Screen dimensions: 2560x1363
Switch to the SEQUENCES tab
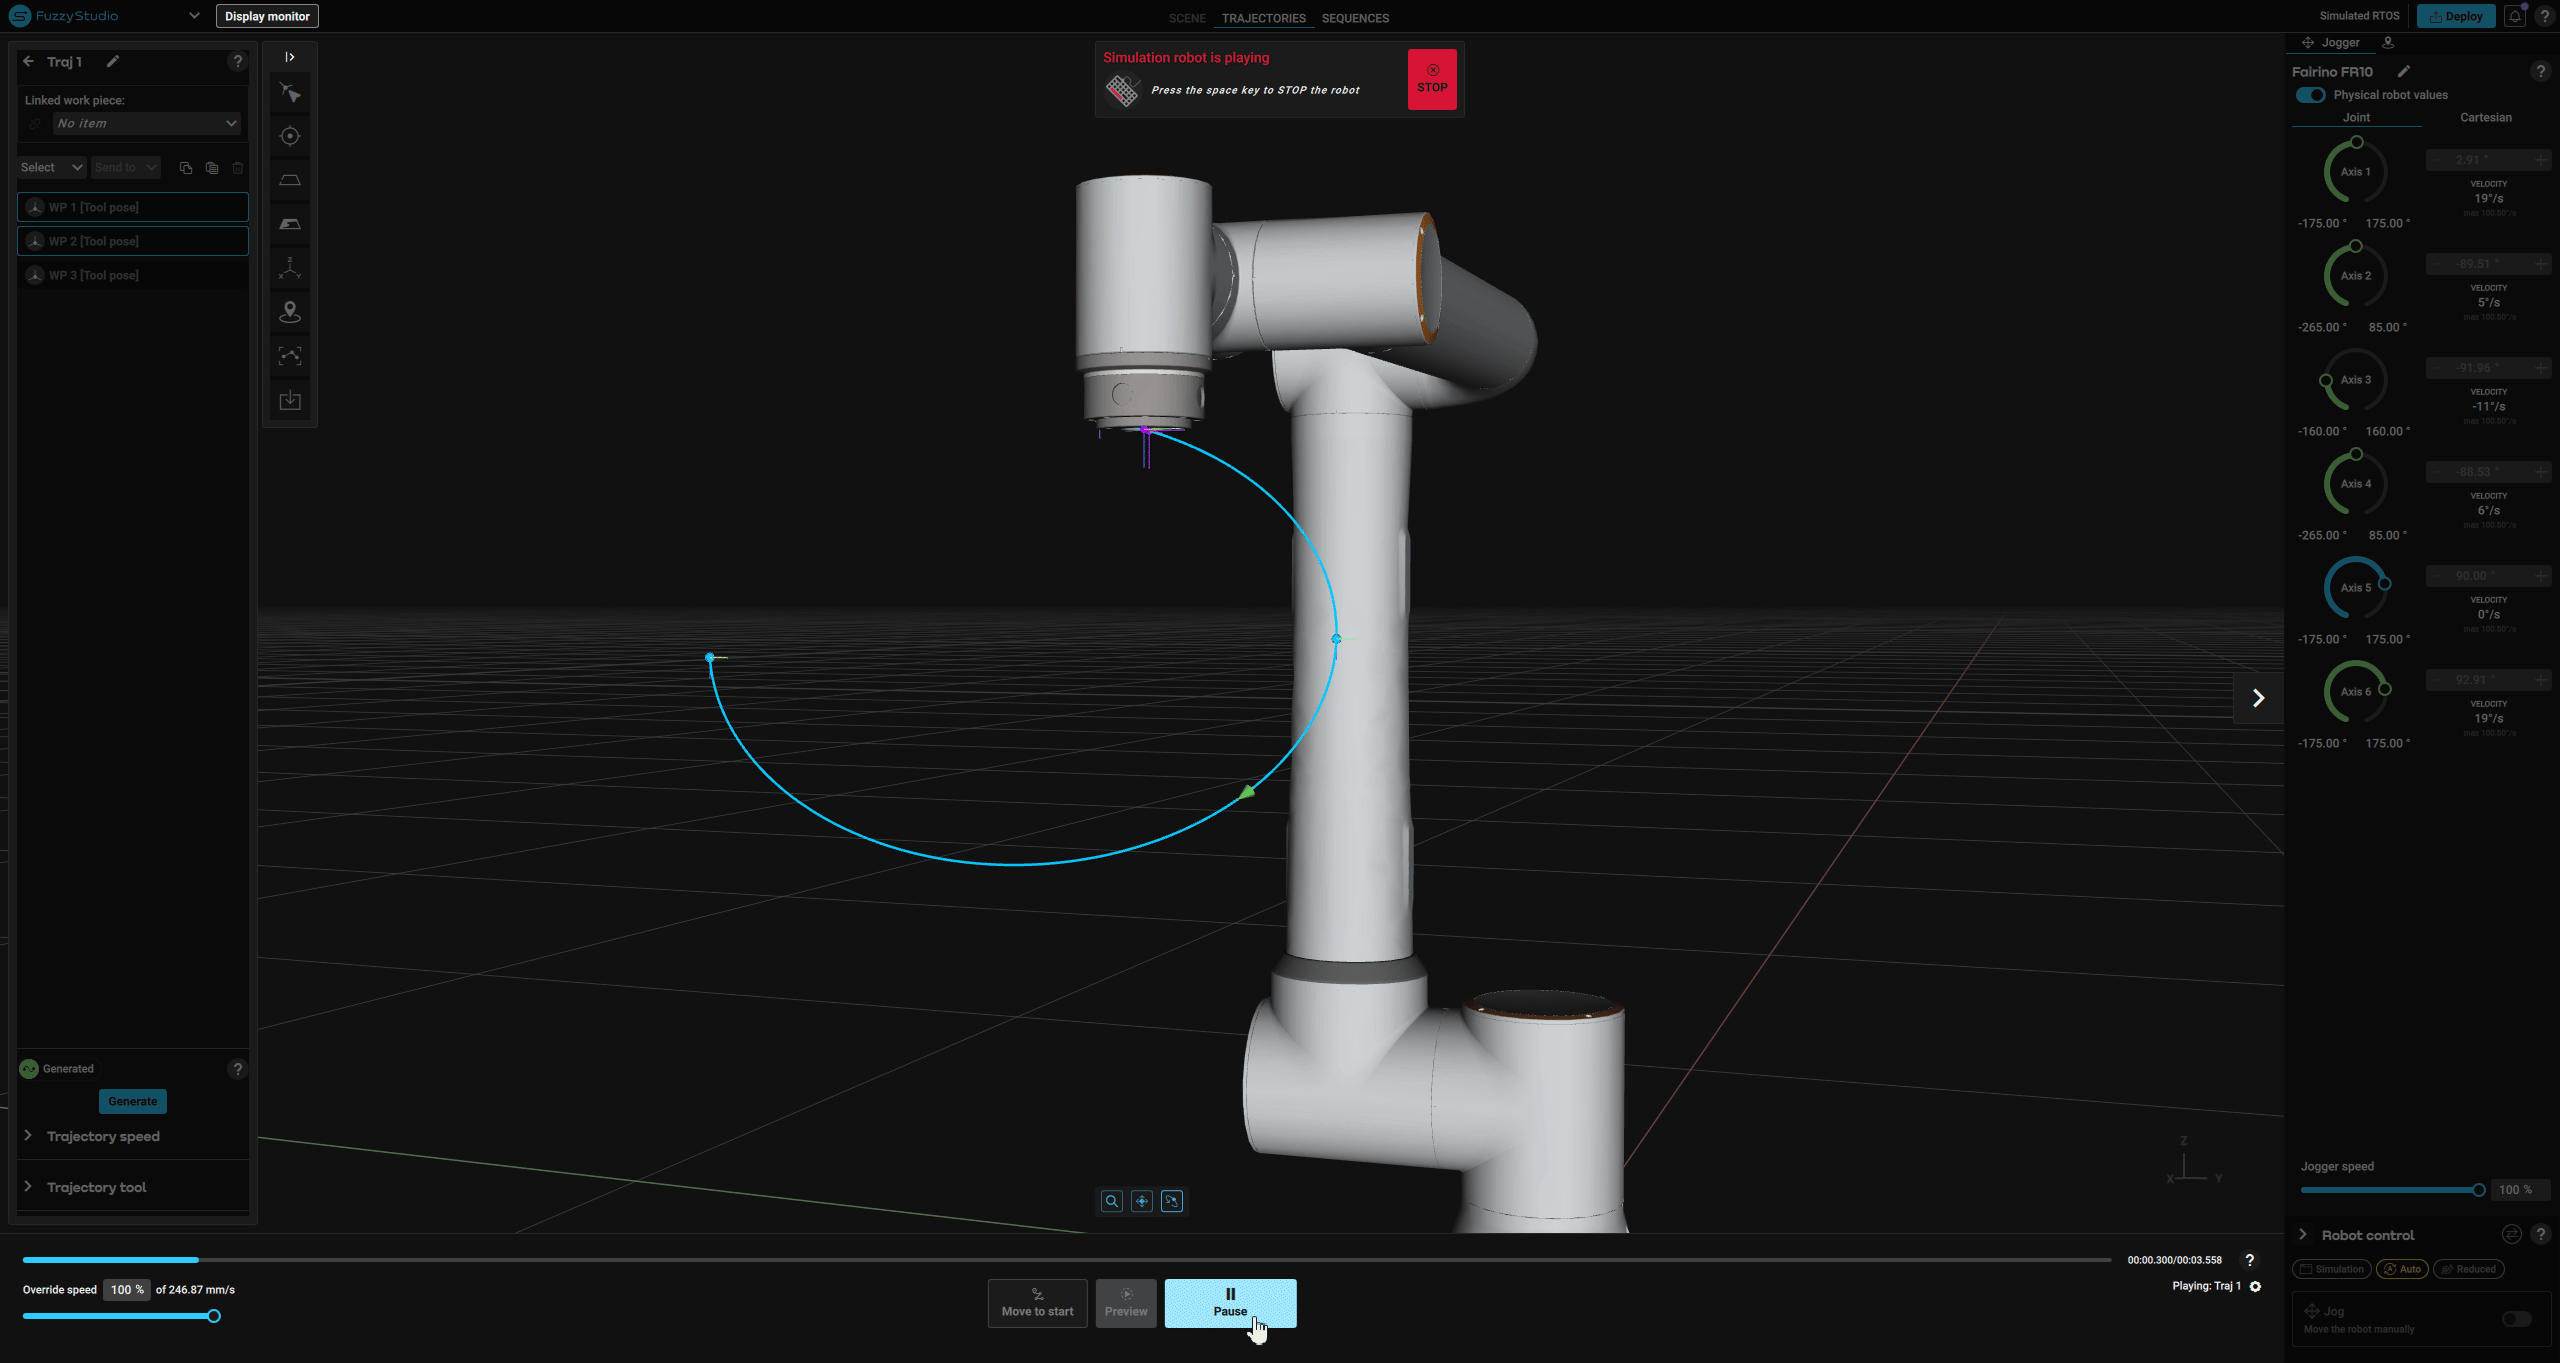(x=1354, y=18)
